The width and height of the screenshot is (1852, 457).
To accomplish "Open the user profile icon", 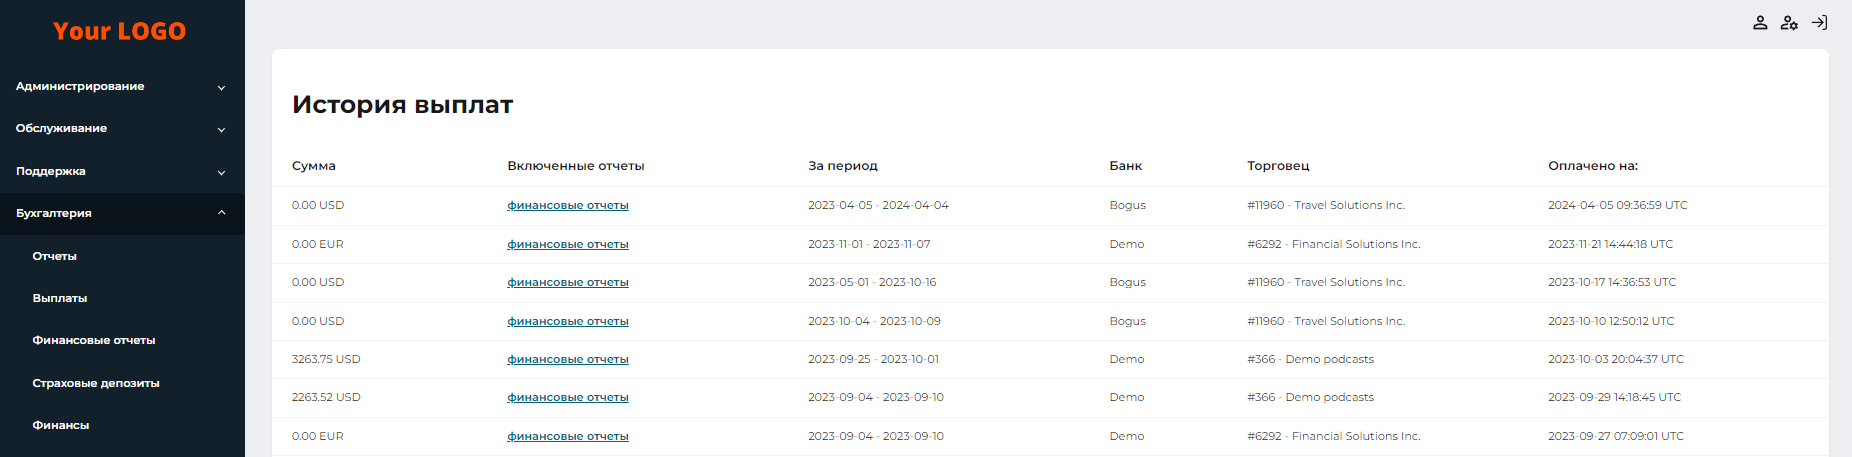I will click(1760, 23).
